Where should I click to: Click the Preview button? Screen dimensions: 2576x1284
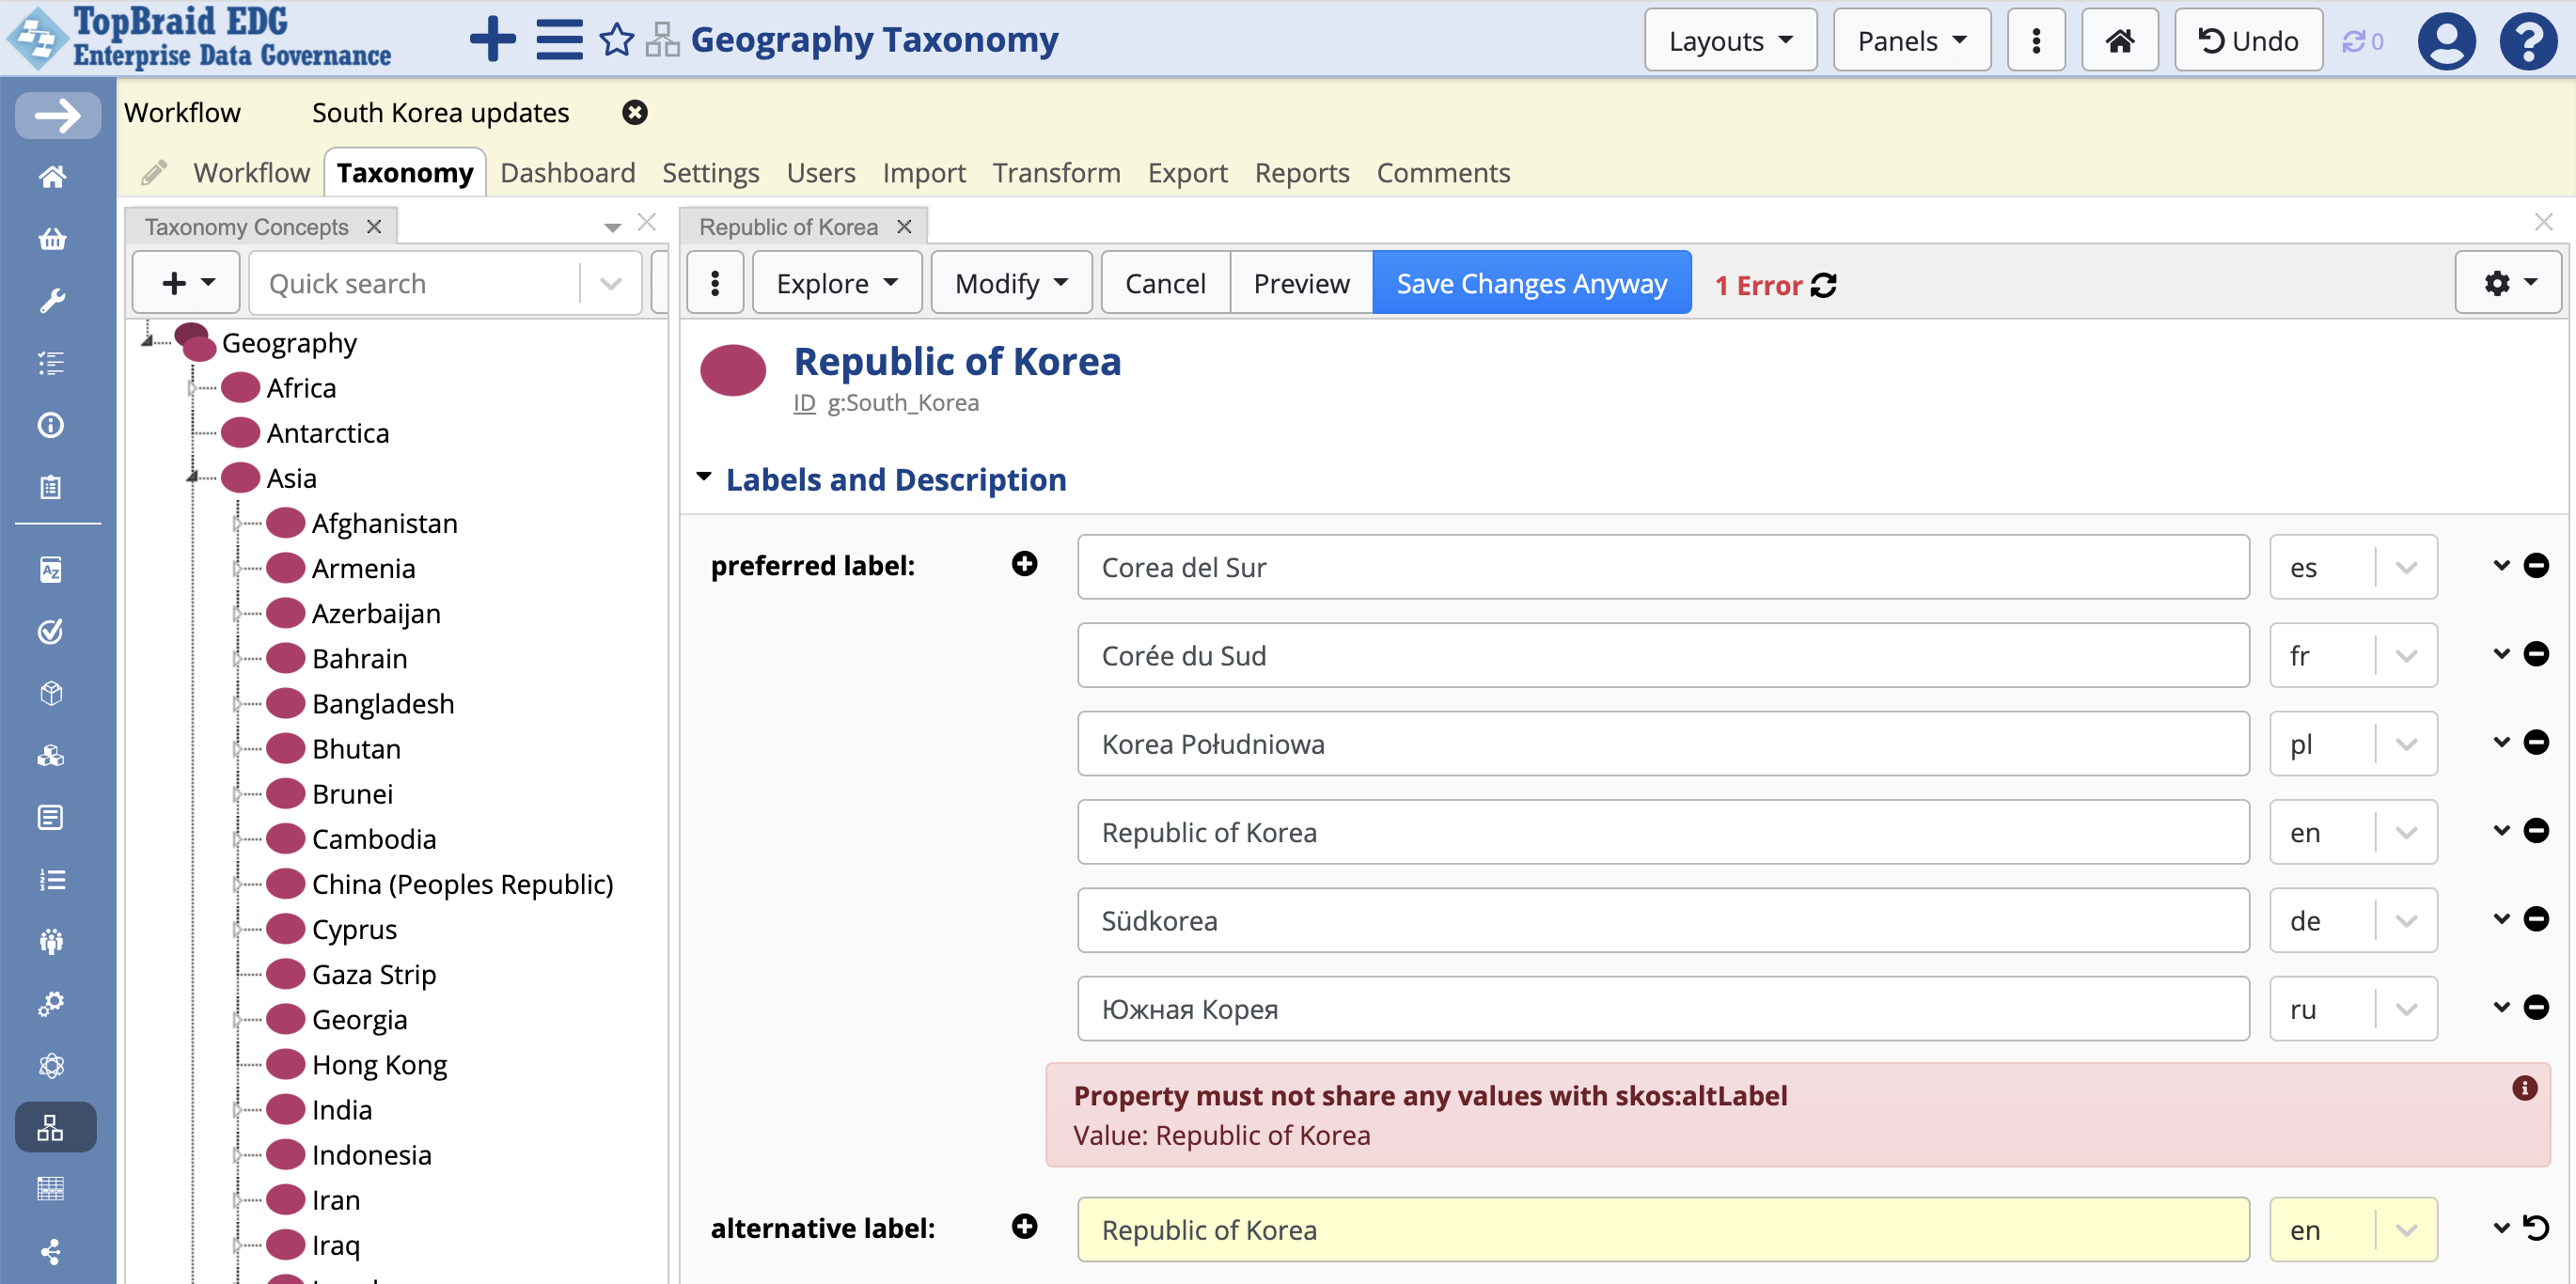click(x=1301, y=283)
